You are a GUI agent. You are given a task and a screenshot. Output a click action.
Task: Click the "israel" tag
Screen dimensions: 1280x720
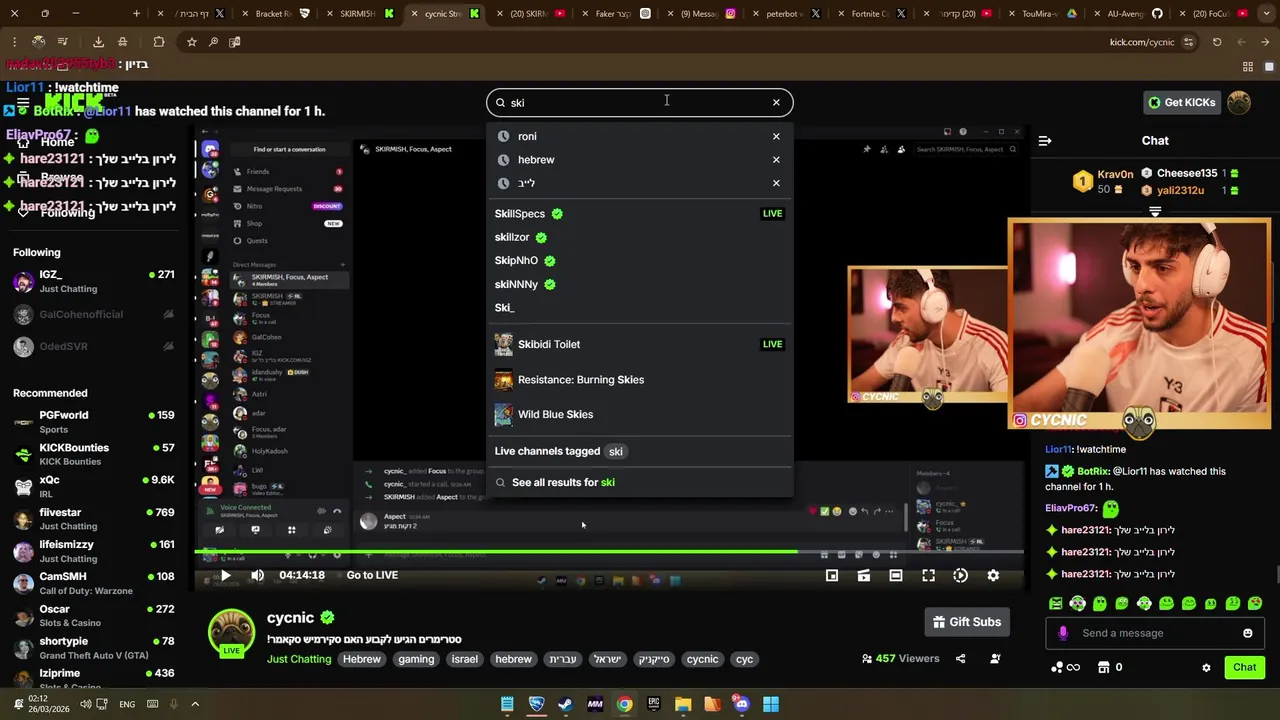465,659
